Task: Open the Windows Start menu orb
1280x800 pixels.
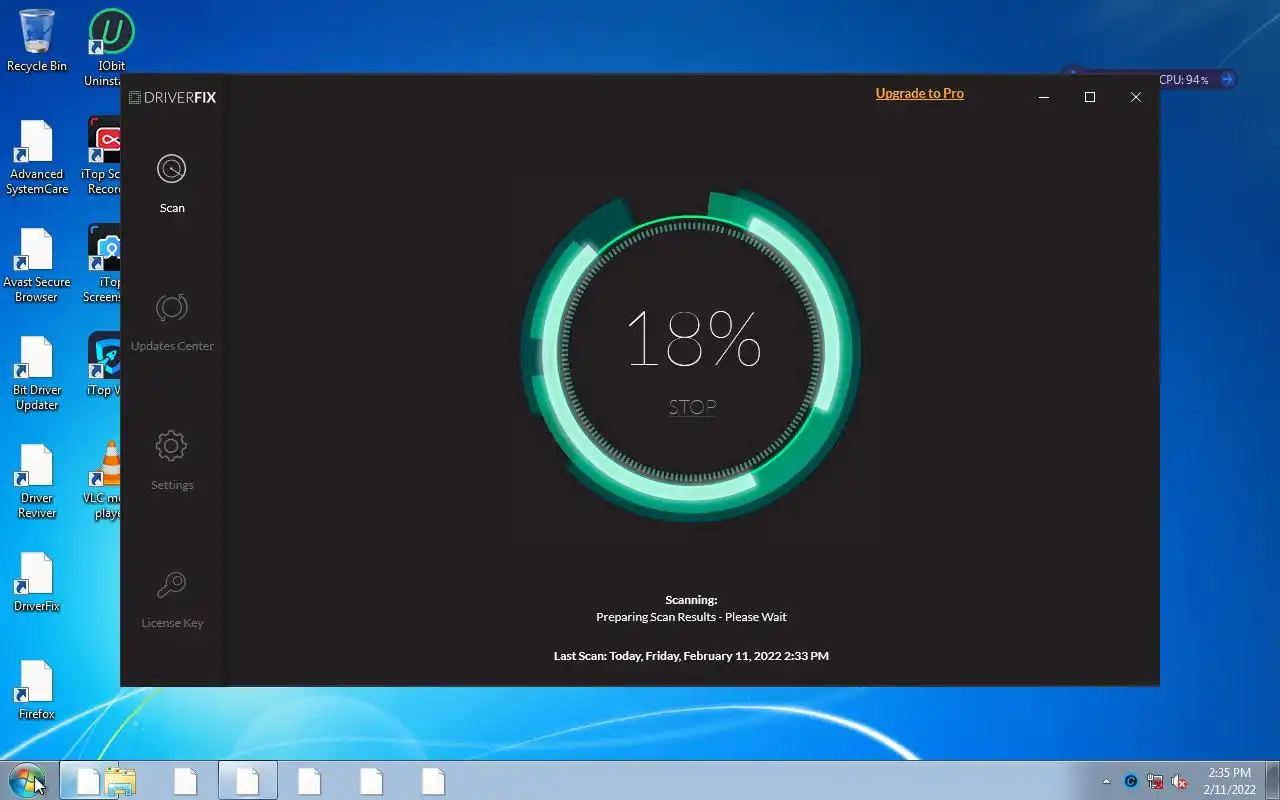Action: tap(26, 780)
